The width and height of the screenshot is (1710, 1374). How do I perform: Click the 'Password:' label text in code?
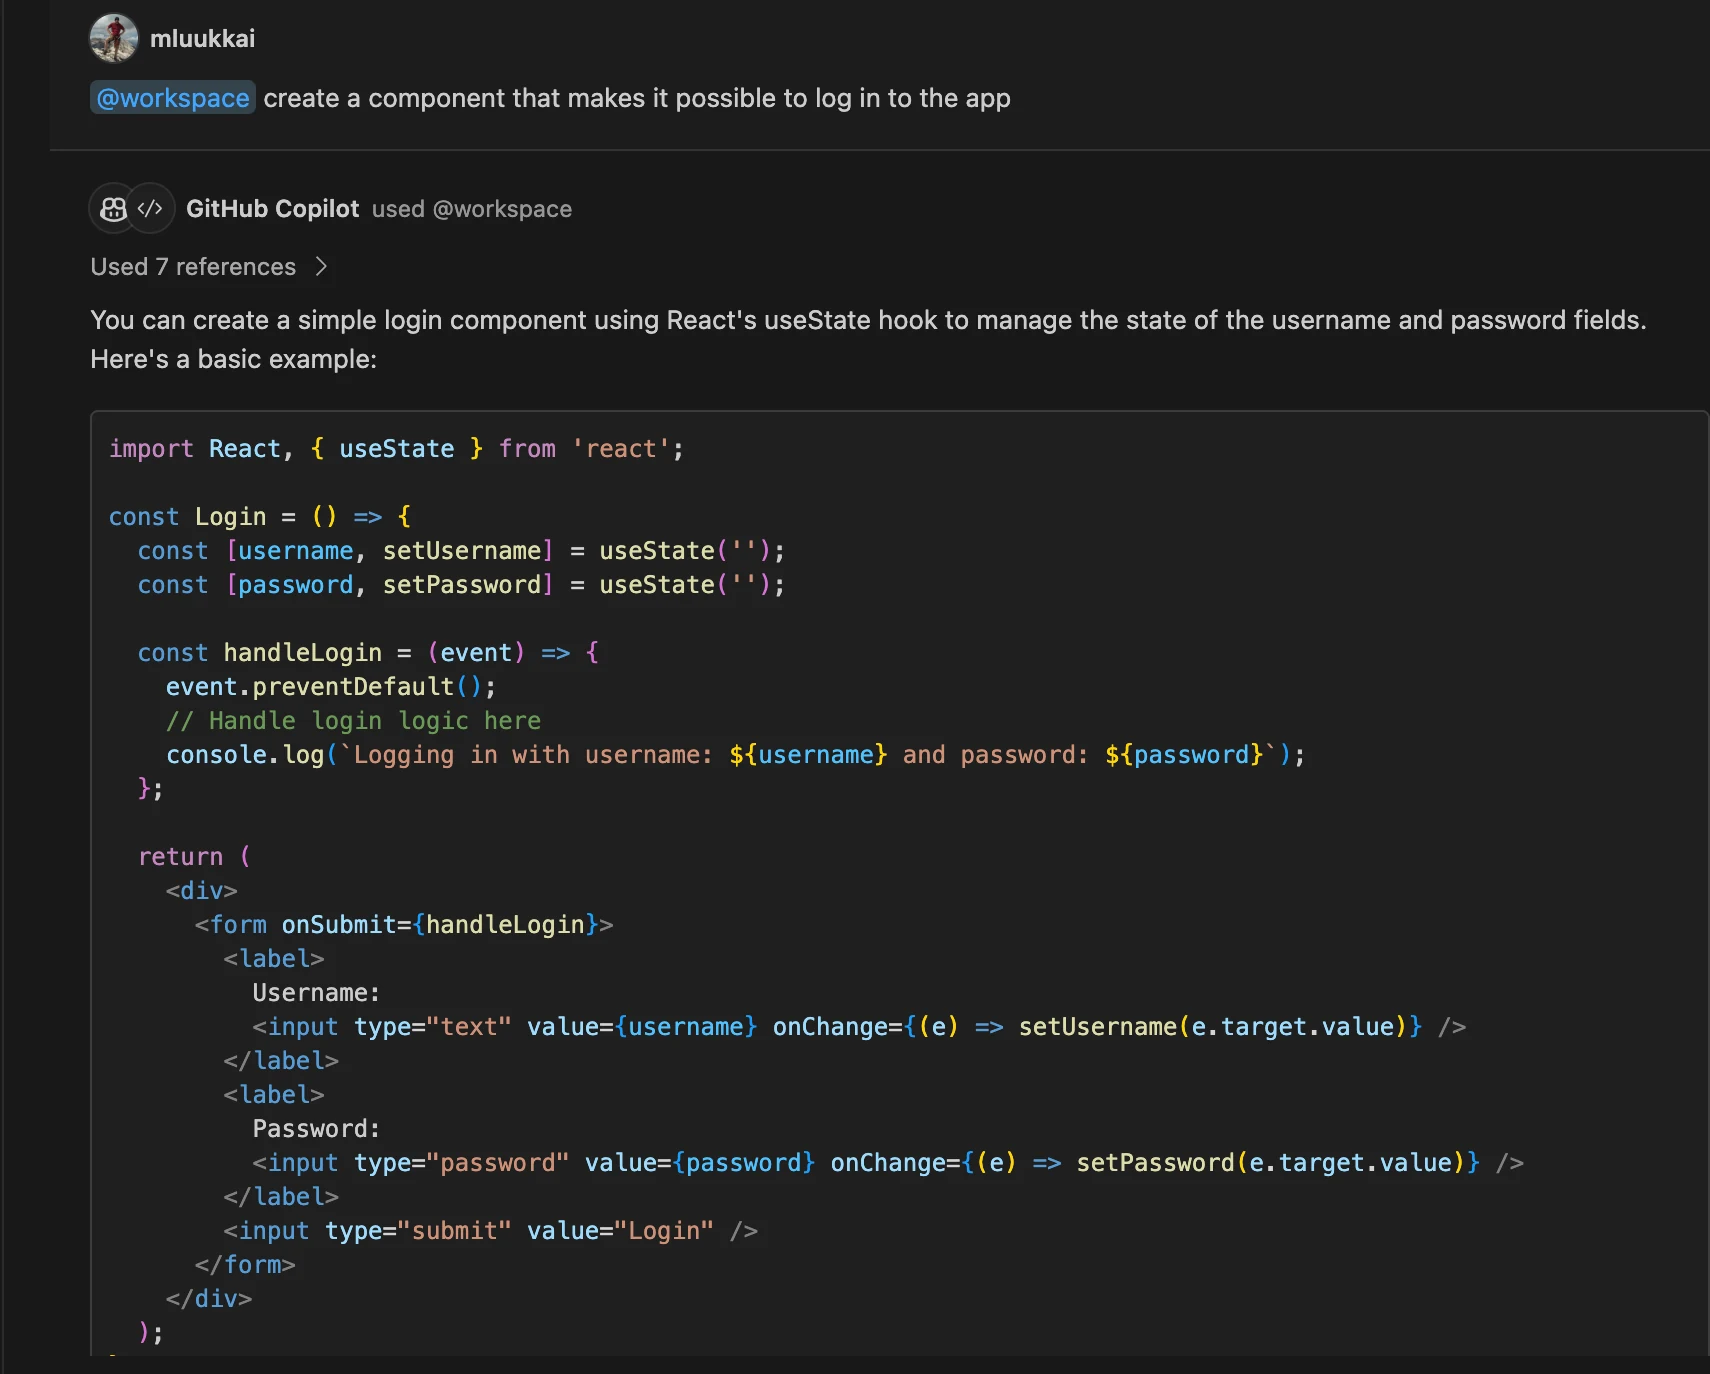316,1129
